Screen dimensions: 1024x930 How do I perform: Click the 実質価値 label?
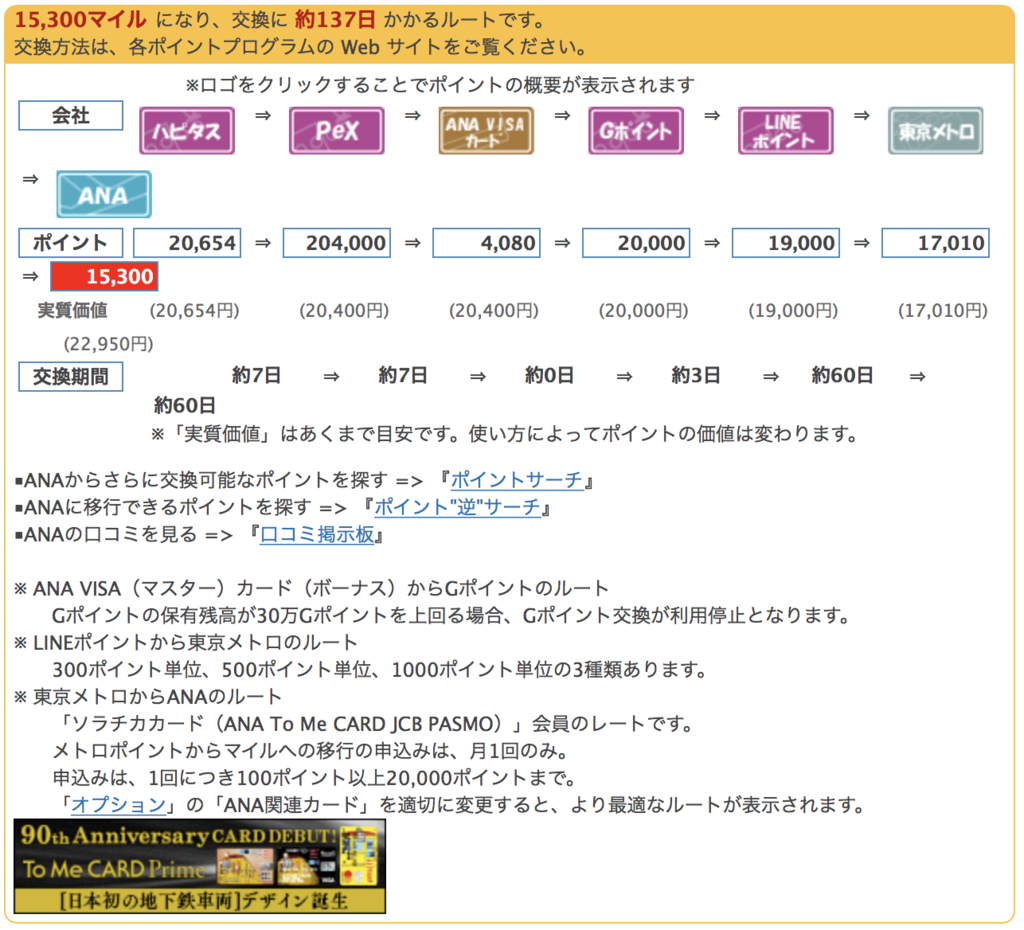click(x=72, y=310)
